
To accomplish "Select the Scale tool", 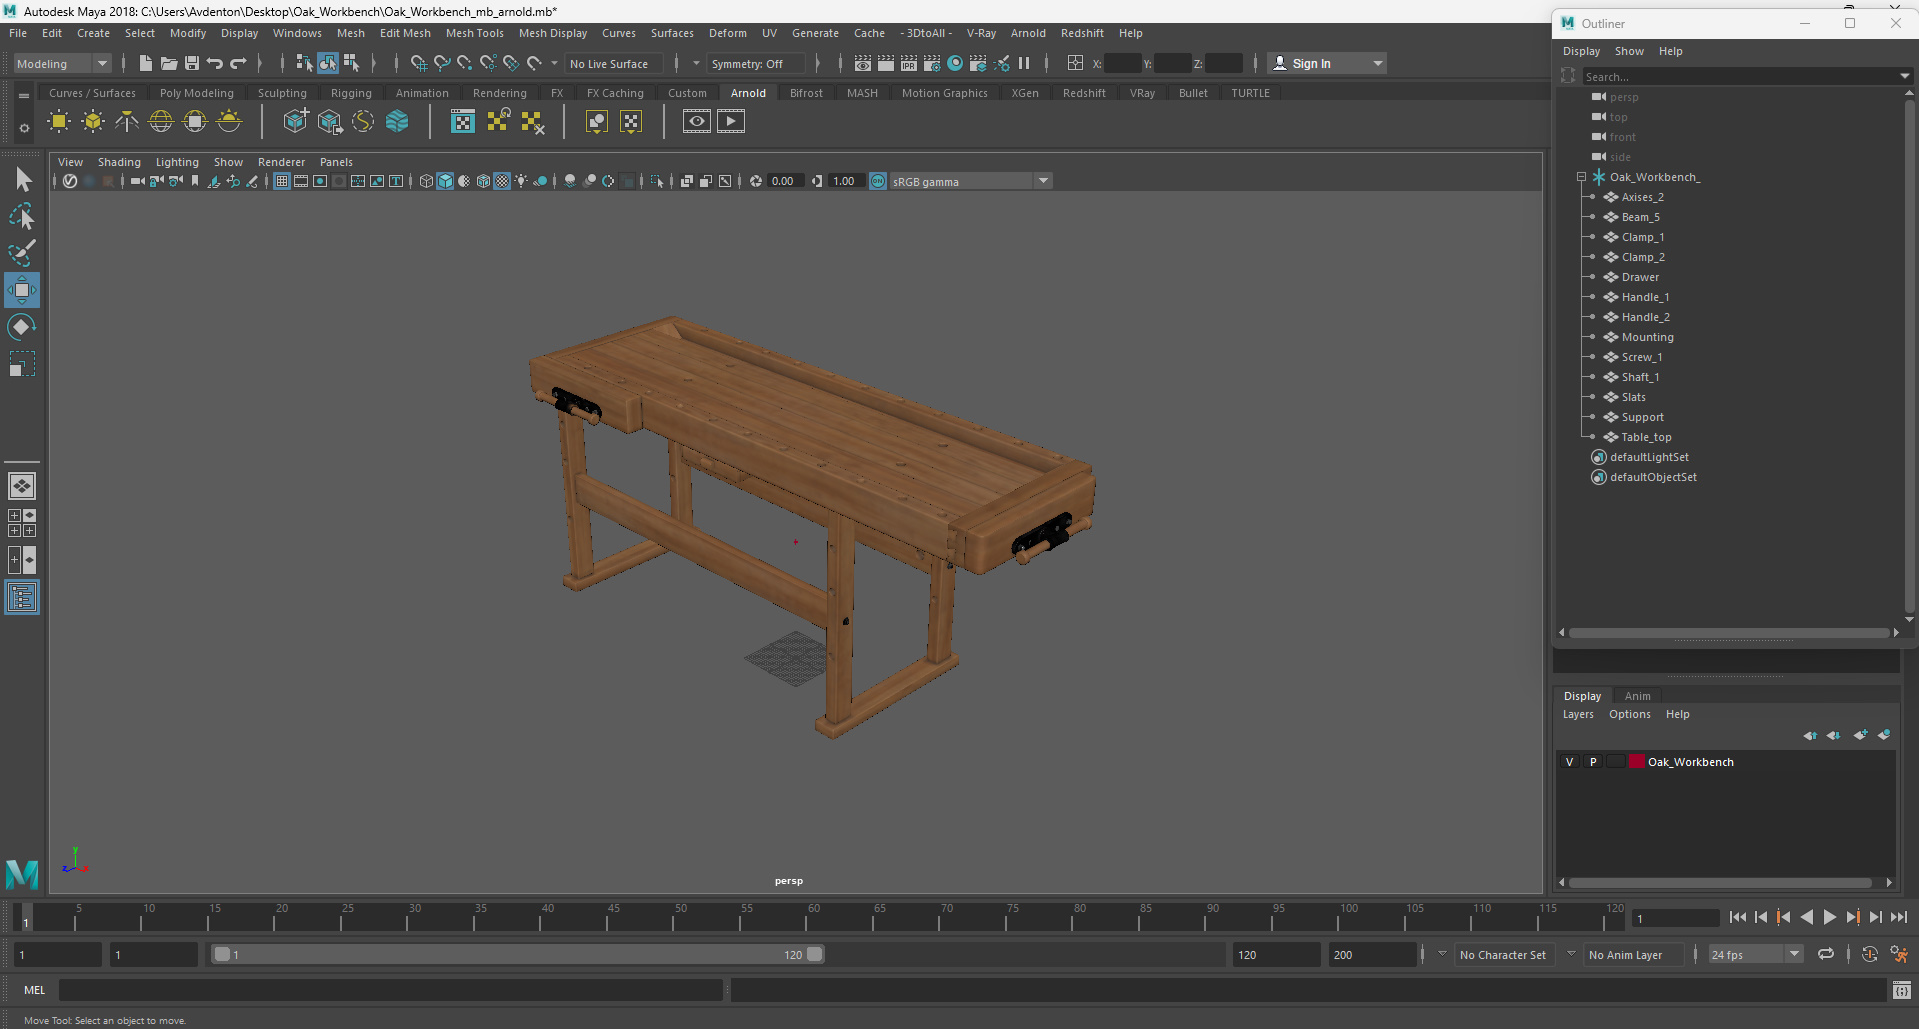I will click(22, 364).
